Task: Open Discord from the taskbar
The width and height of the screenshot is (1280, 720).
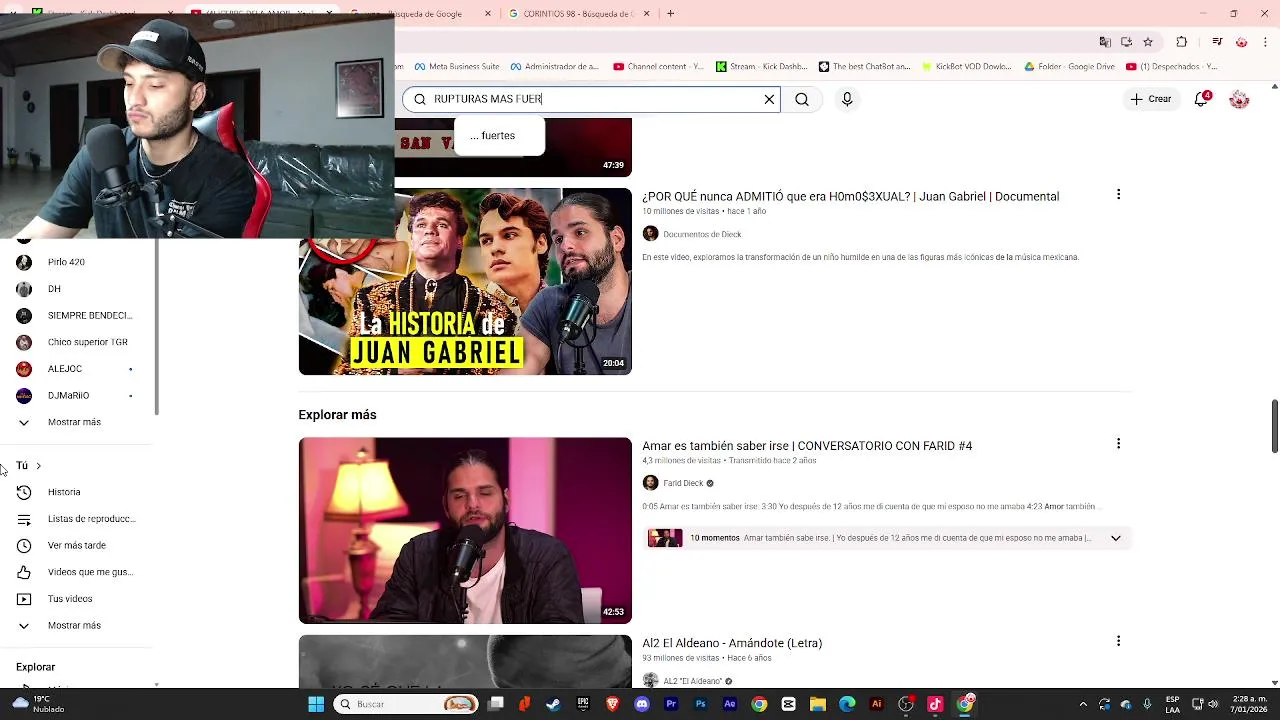Action: point(642,704)
